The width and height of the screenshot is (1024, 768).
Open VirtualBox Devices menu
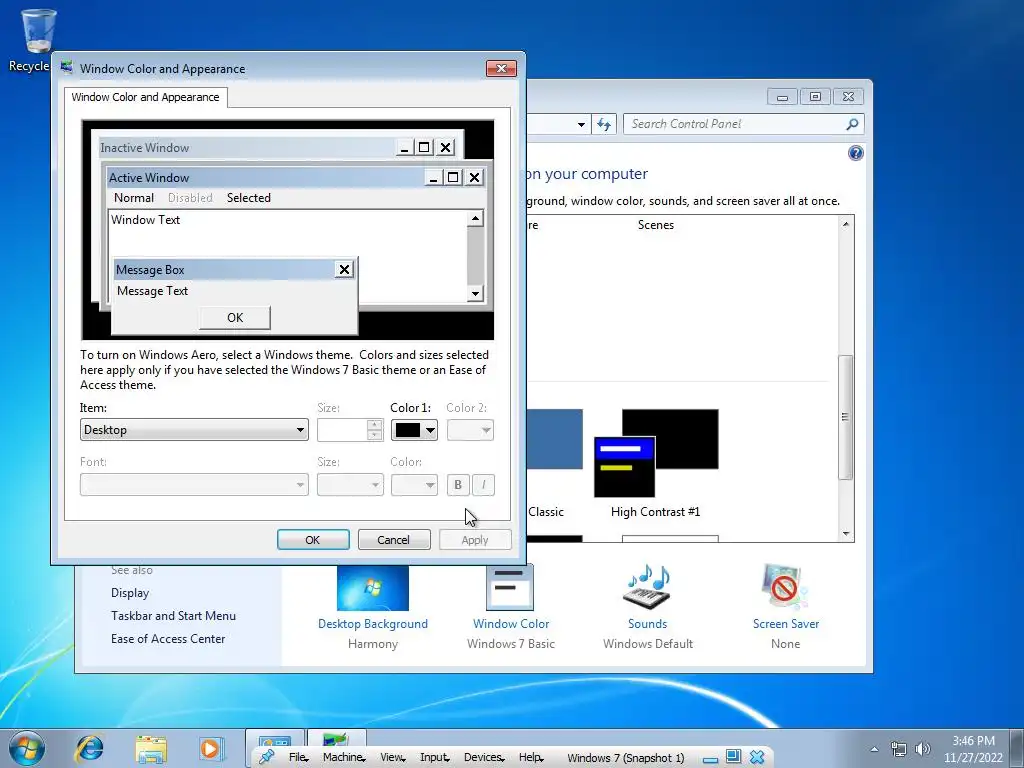[484, 757]
